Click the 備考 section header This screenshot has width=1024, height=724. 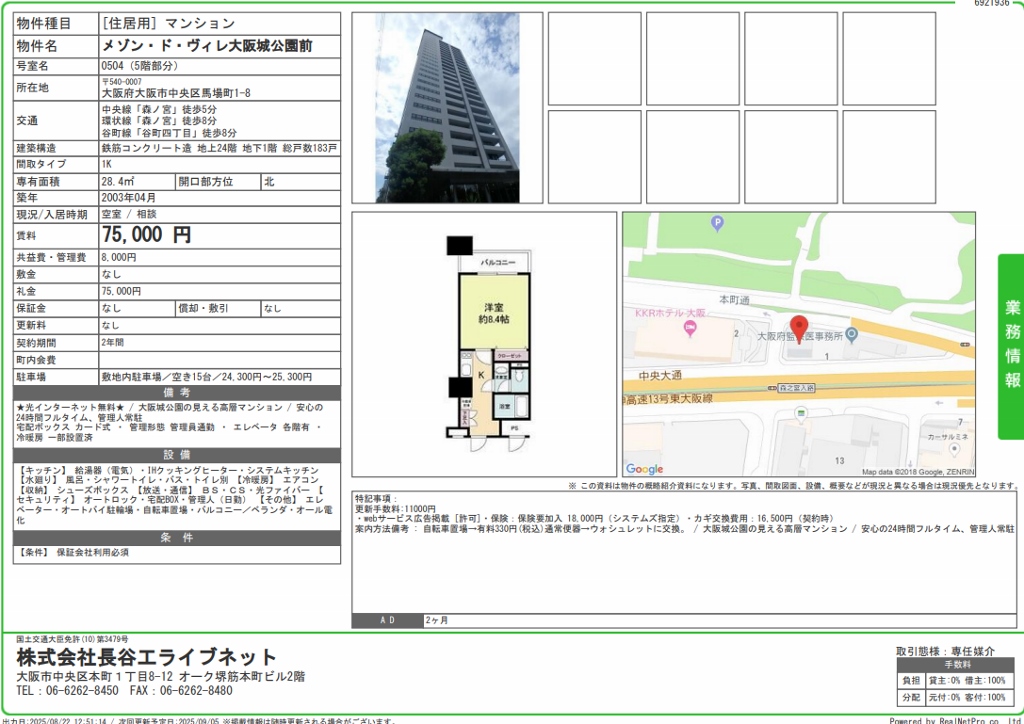(x=176, y=393)
